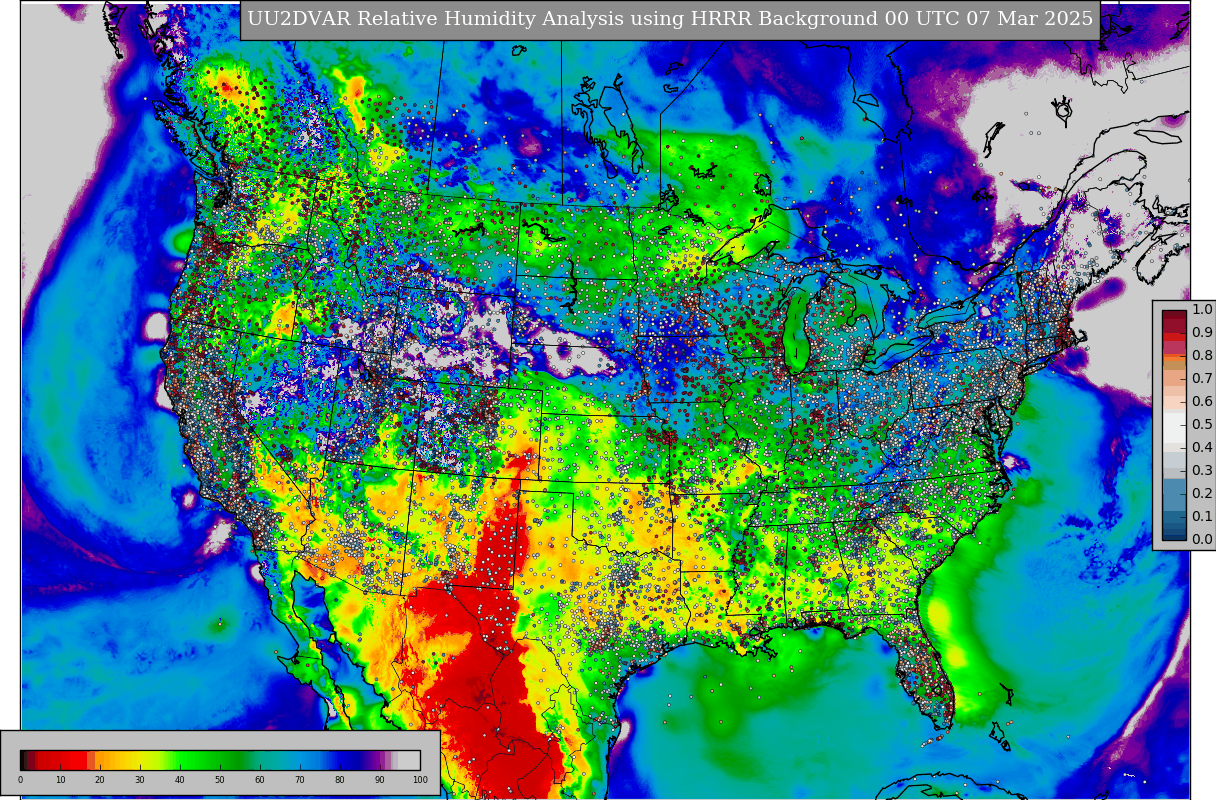Click the 0.9 label on right colorbar
1216x800 pixels.
[1202, 333]
